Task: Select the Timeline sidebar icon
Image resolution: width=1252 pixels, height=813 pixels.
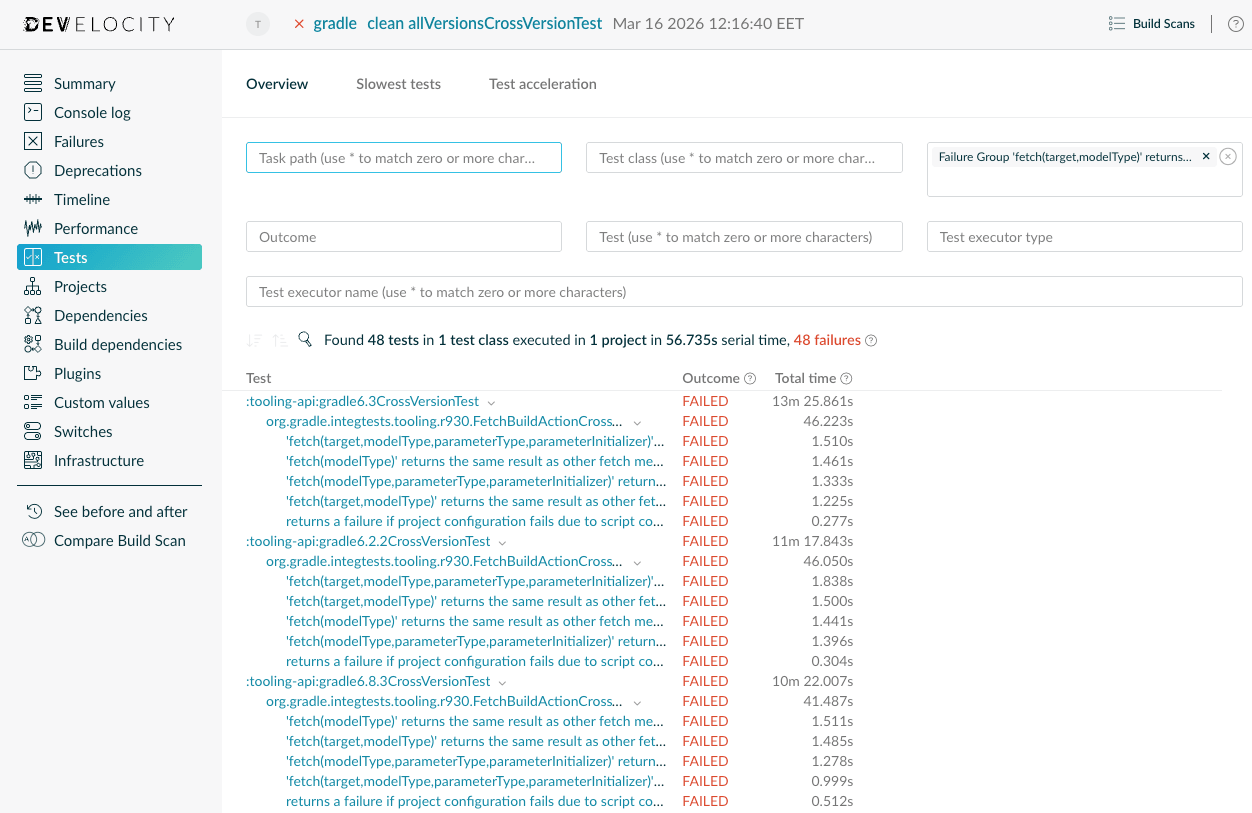Action: coord(33,199)
